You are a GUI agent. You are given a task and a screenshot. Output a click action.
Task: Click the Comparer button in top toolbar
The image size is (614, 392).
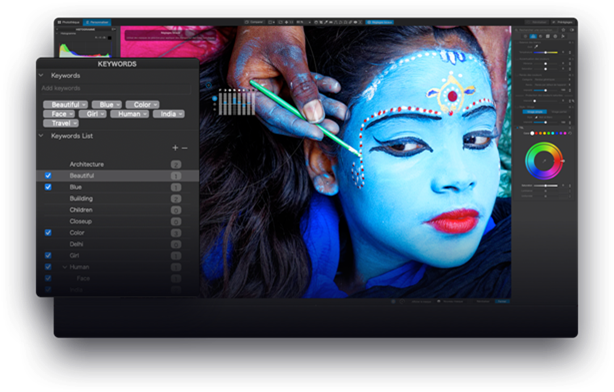[254, 22]
